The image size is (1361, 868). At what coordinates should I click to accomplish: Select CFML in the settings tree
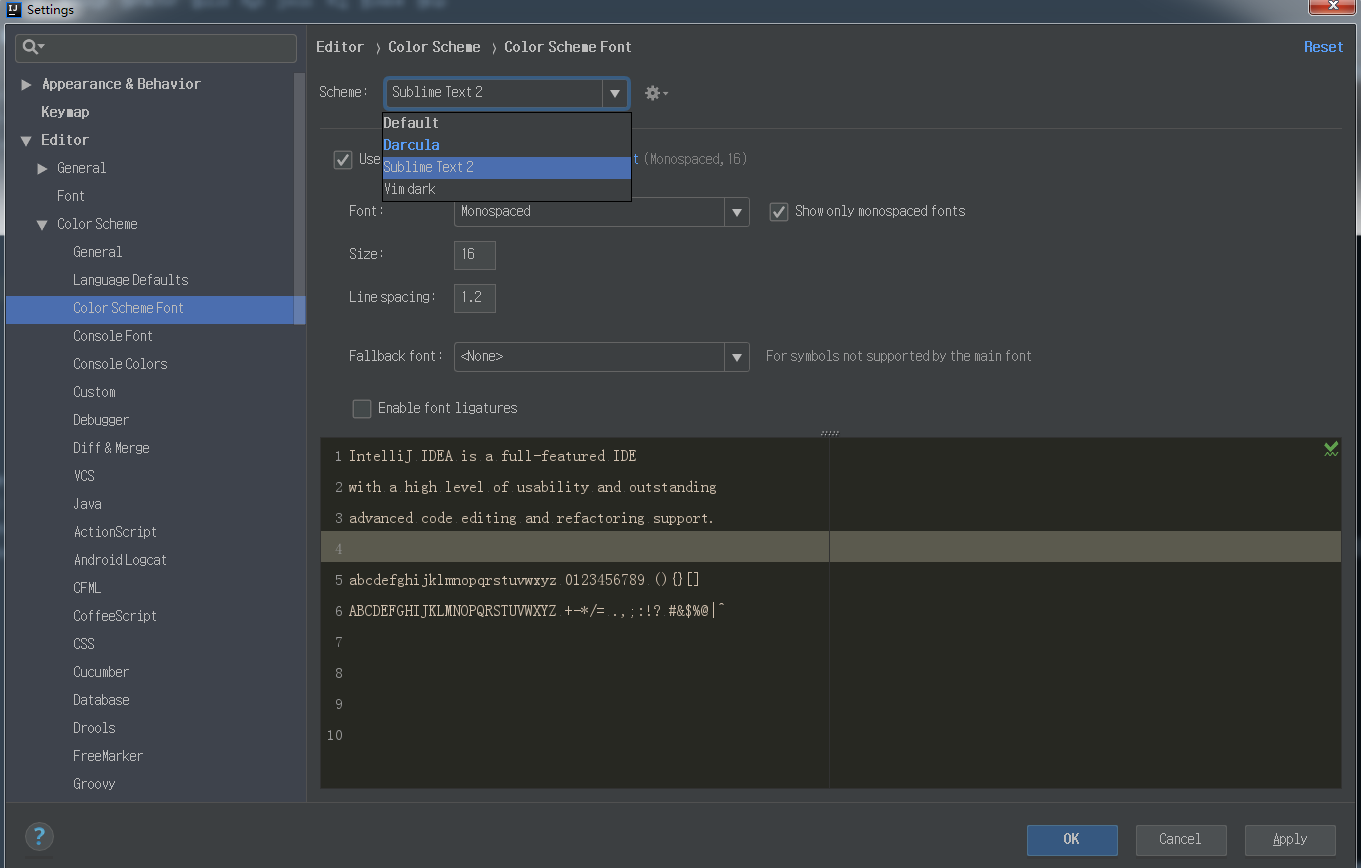[x=87, y=588]
